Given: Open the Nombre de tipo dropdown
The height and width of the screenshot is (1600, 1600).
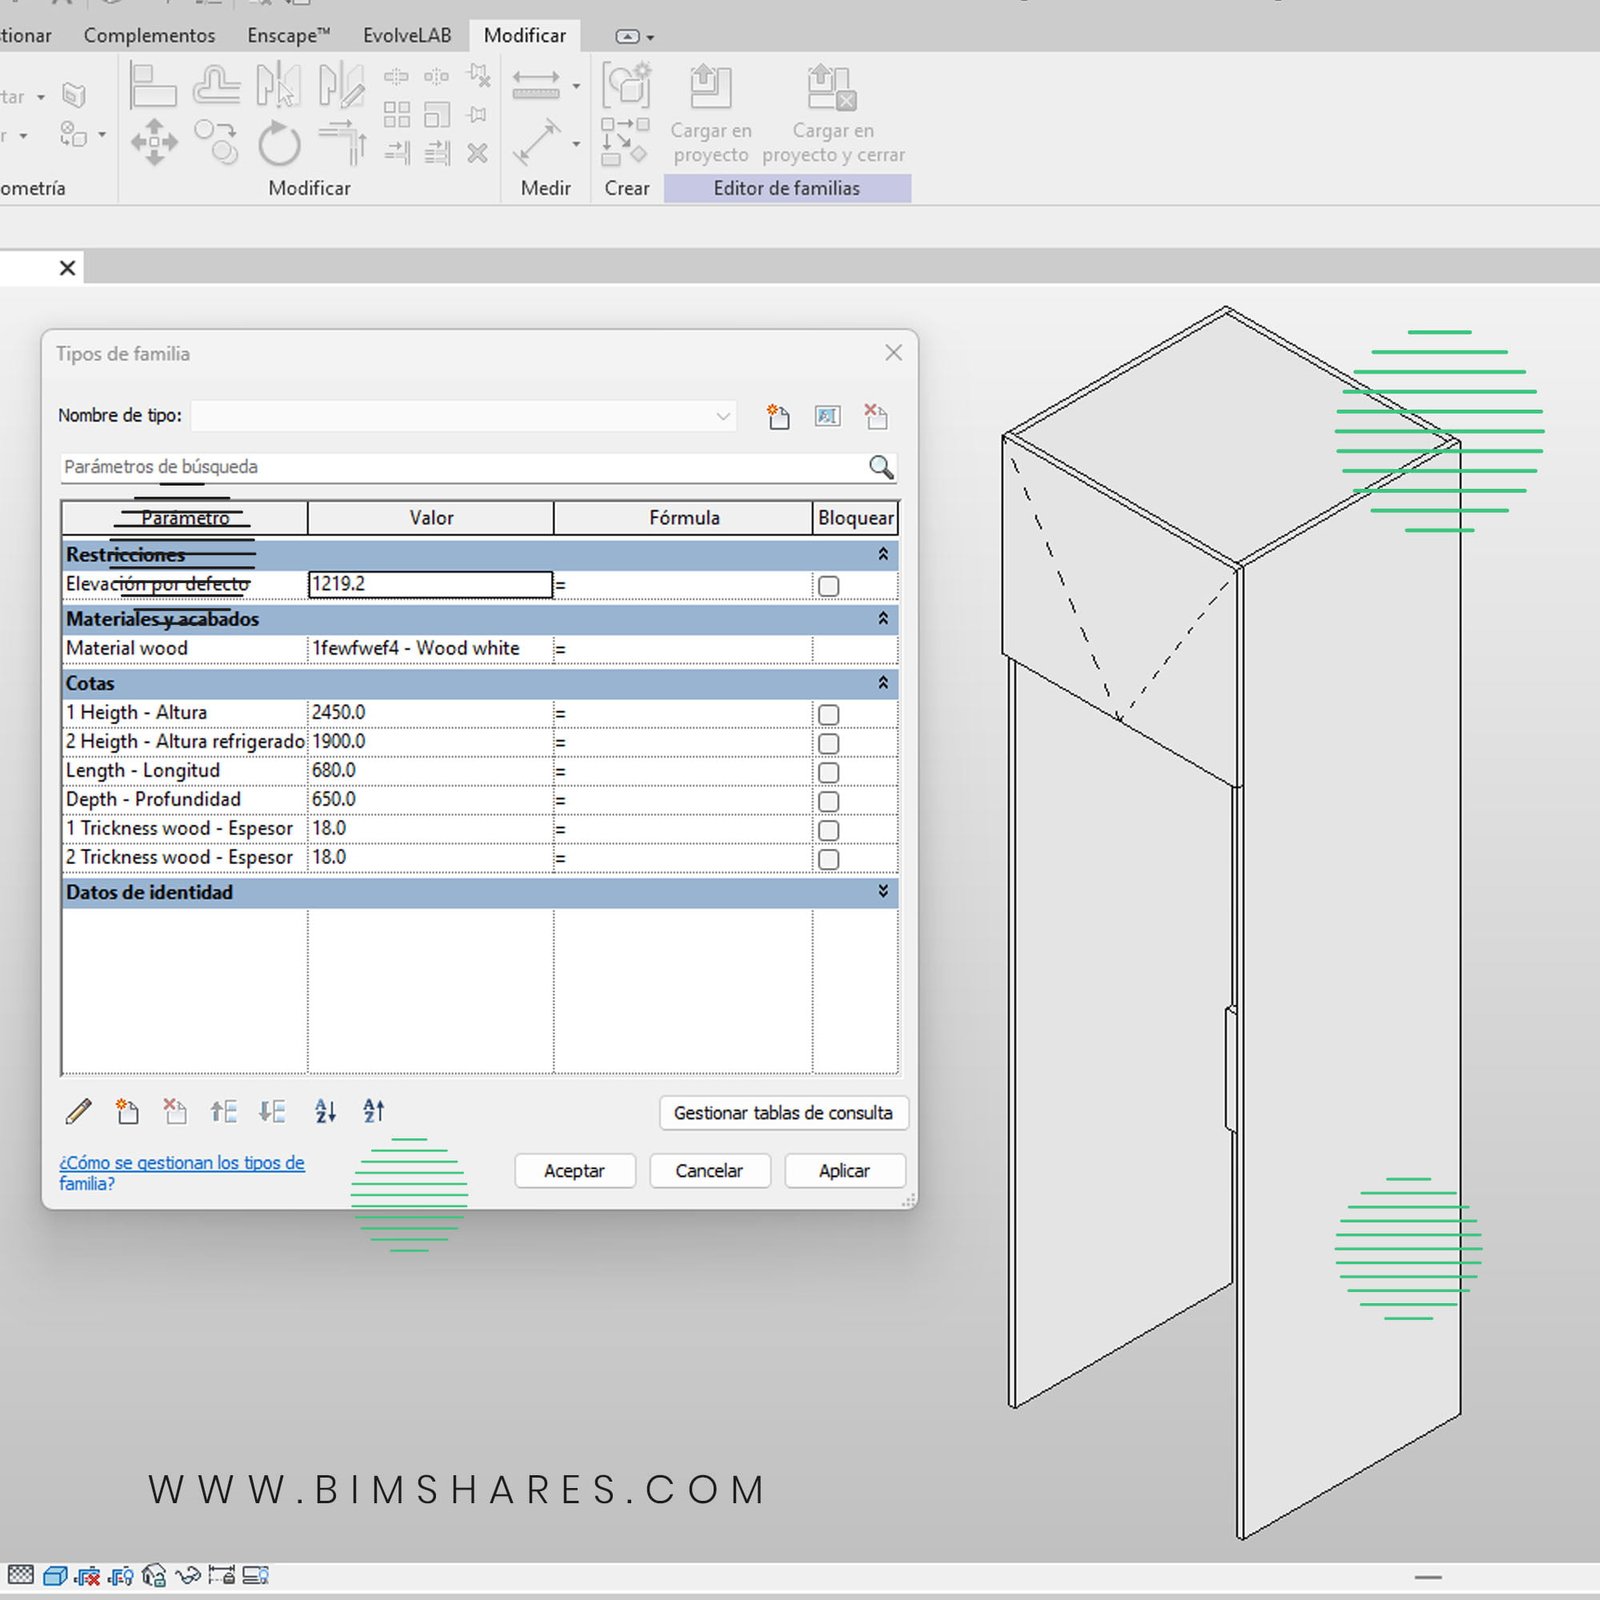Looking at the screenshot, I should click(x=722, y=416).
